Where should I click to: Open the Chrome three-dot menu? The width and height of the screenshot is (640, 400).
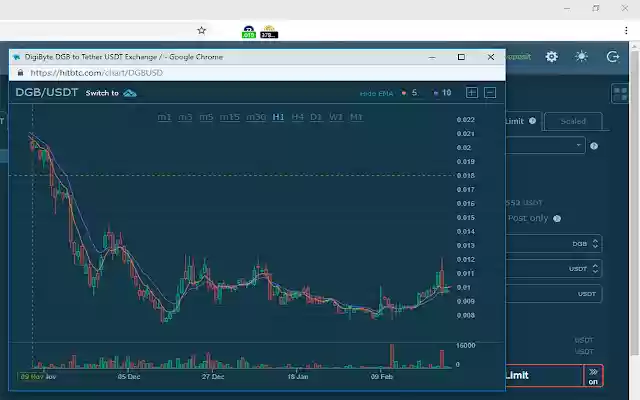point(626,30)
